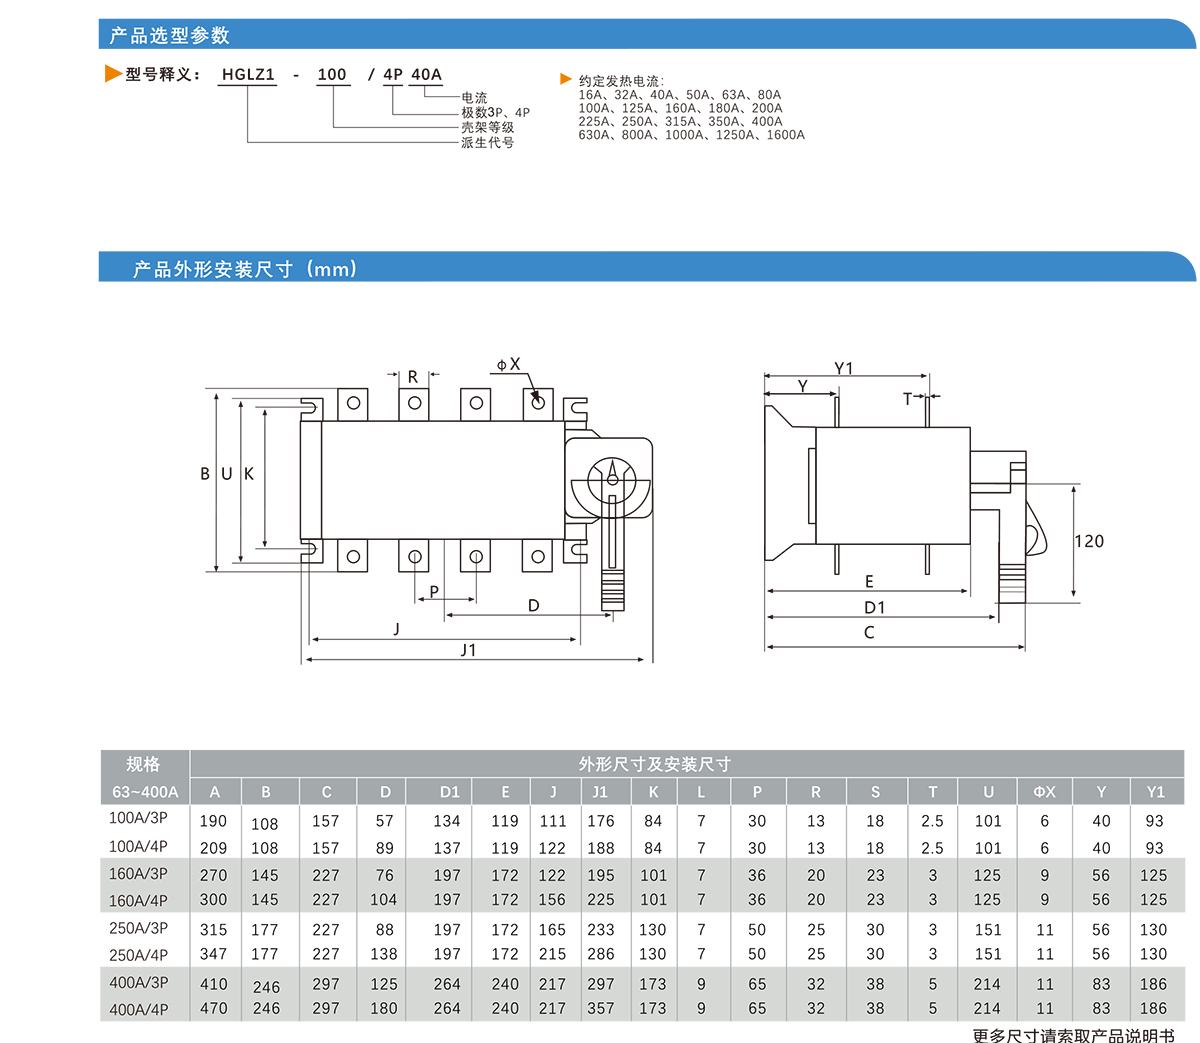
Task: Select the 产品选型参数 section header
Action: point(170,36)
